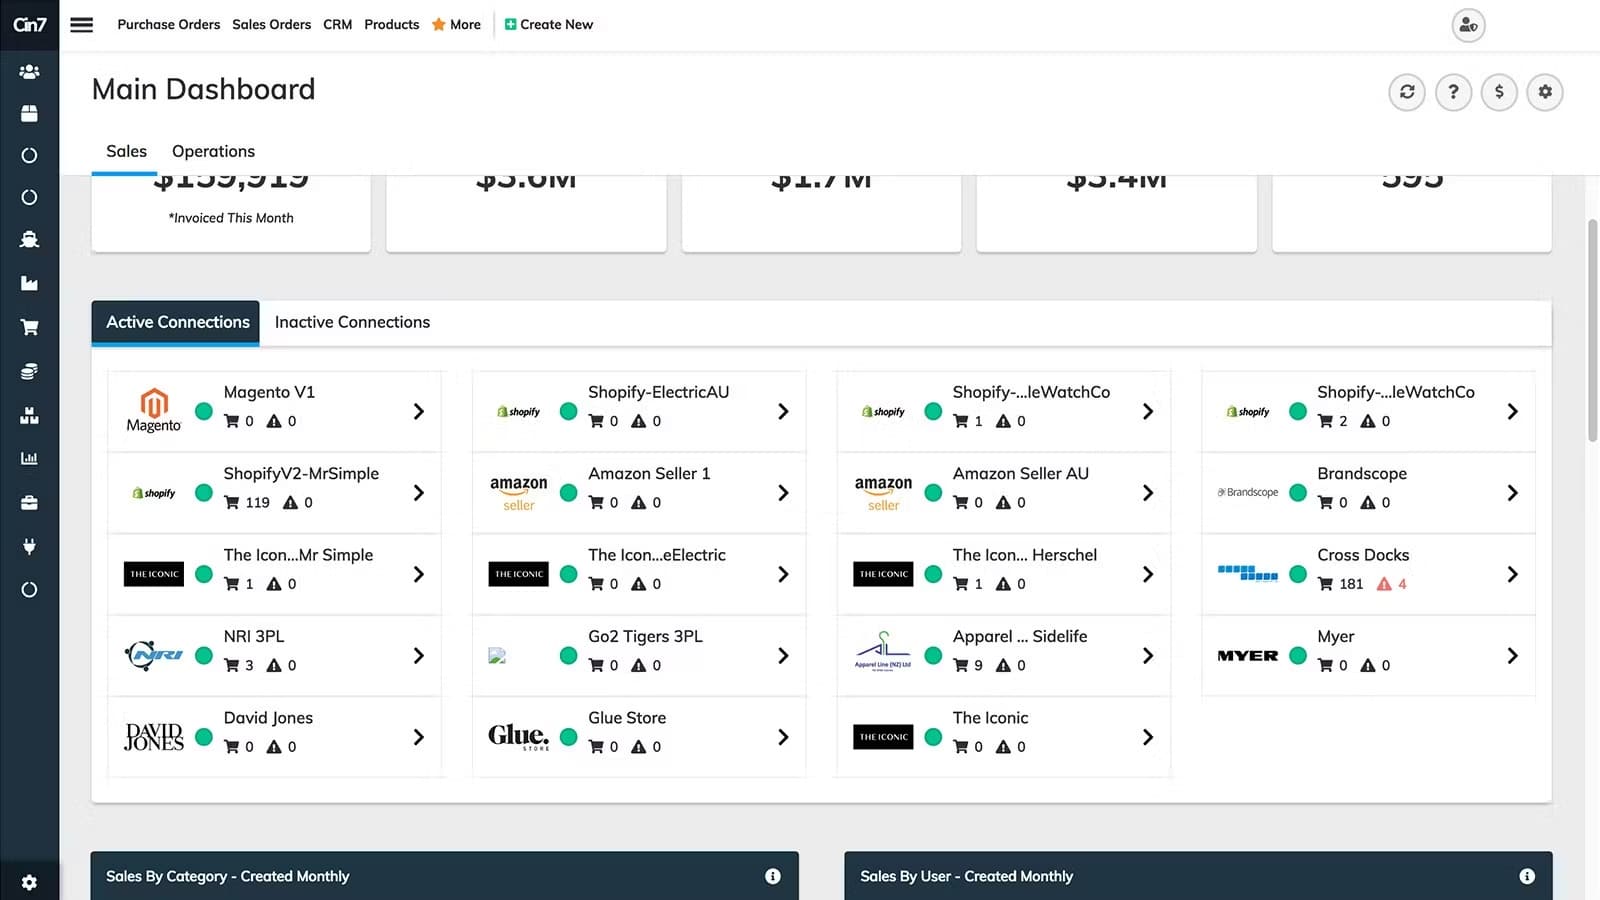Open the bar chart reports icon in sidebar

tap(30, 458)
